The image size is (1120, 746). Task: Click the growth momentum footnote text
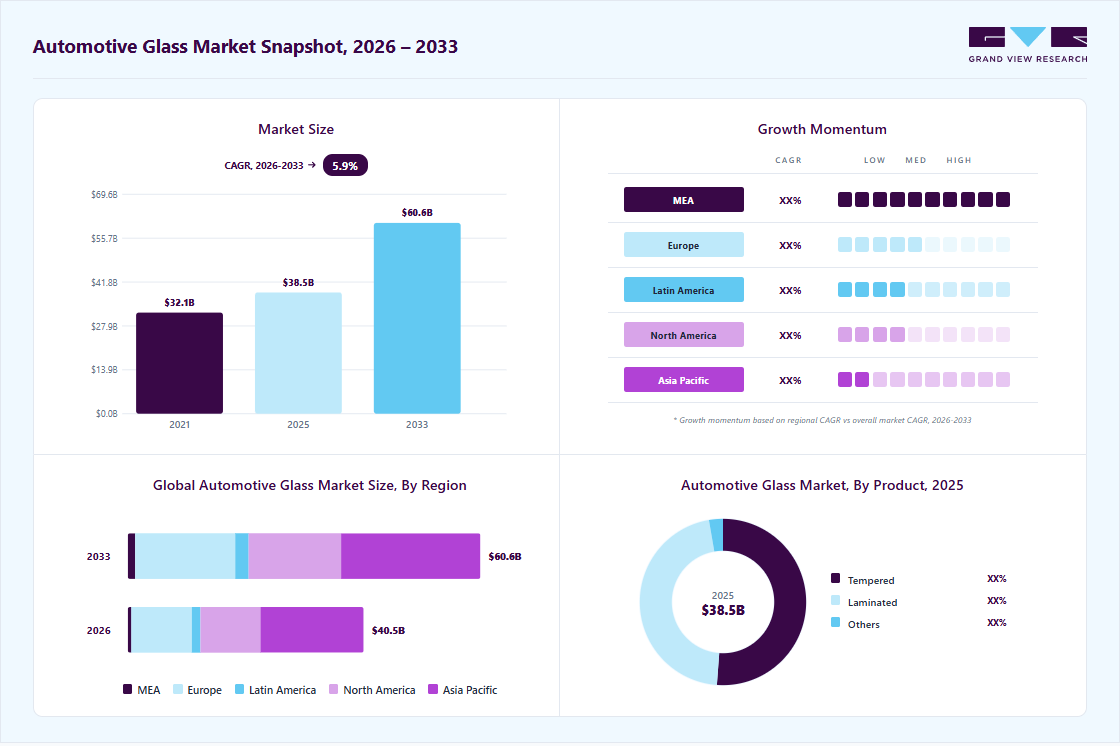click(822, 420)
